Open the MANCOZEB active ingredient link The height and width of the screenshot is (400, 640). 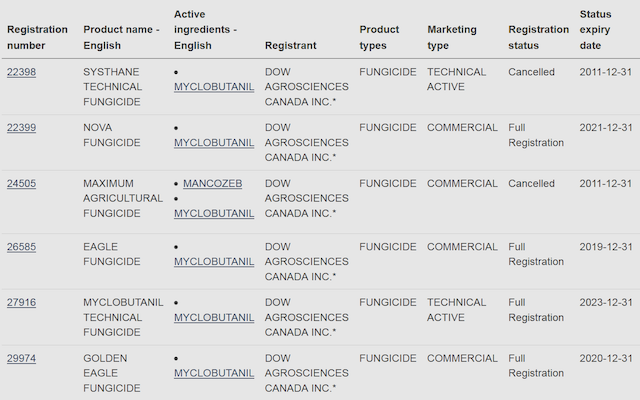coord(212,184)
